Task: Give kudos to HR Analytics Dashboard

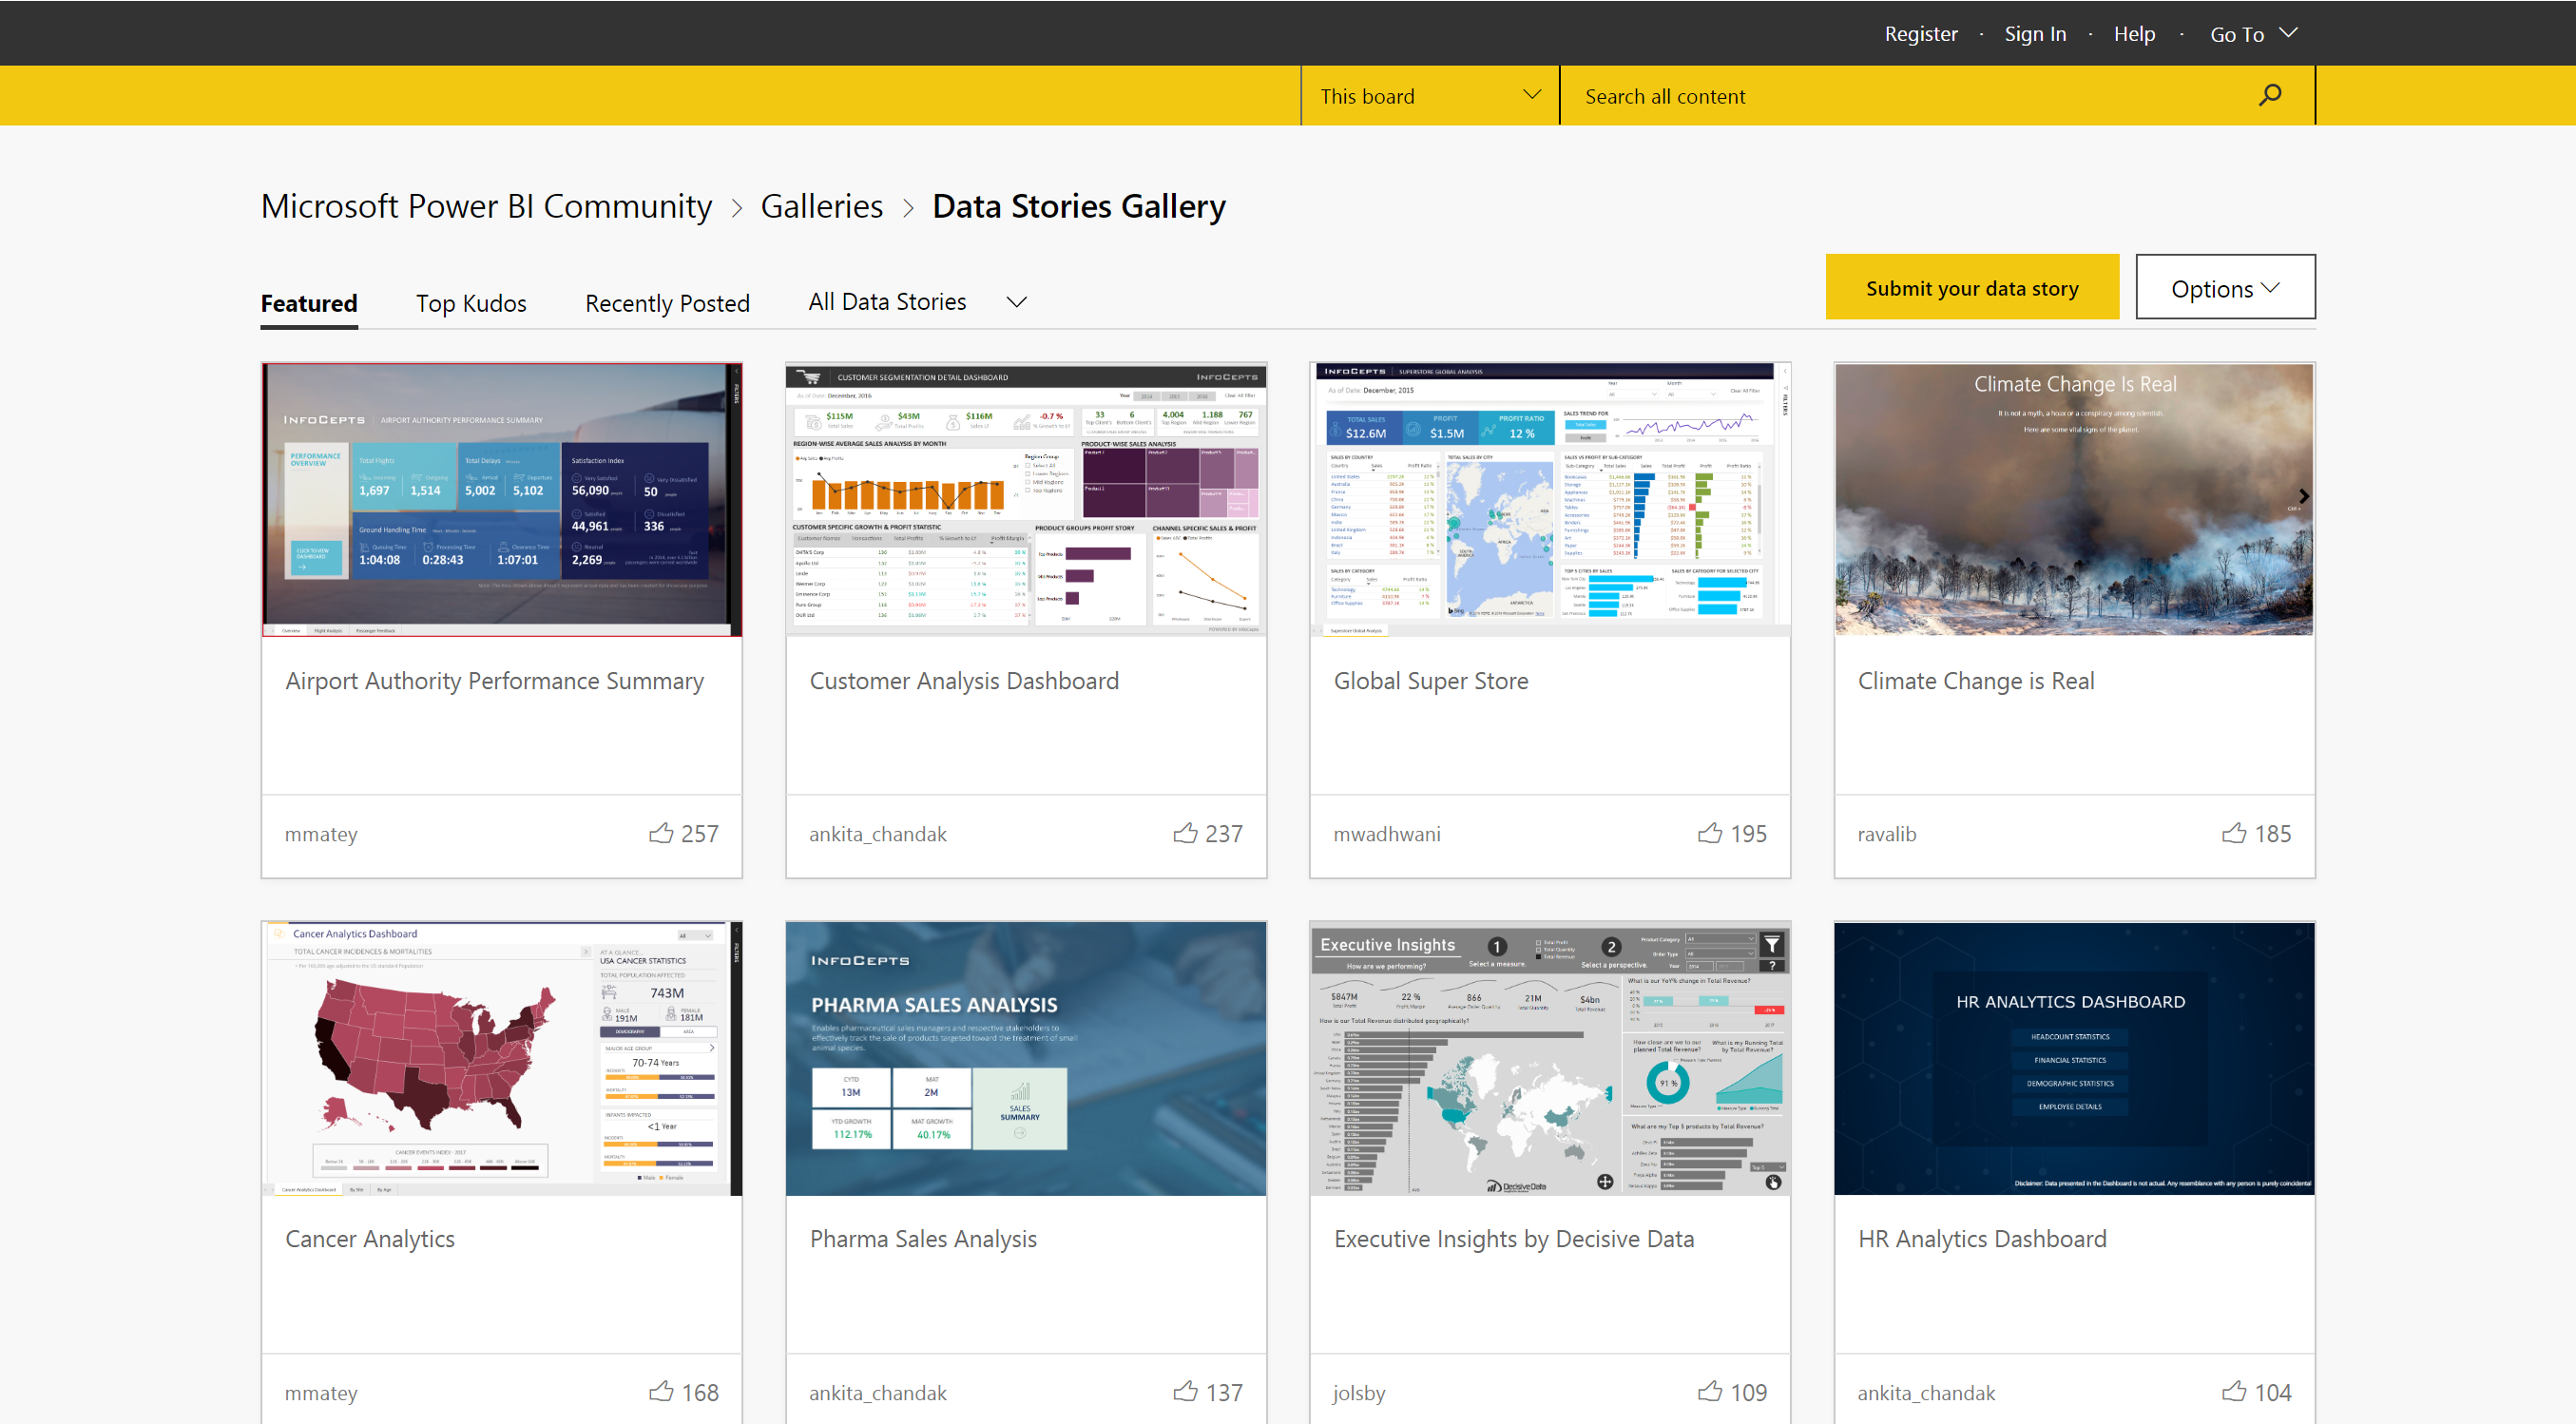Action: click(x=2233, y=1391)
